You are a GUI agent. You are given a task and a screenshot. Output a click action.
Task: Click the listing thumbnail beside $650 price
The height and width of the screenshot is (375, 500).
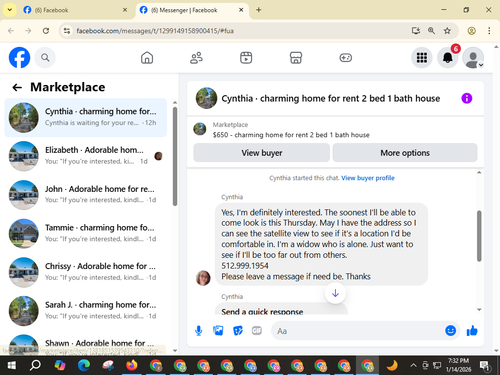tap(200, 129)
